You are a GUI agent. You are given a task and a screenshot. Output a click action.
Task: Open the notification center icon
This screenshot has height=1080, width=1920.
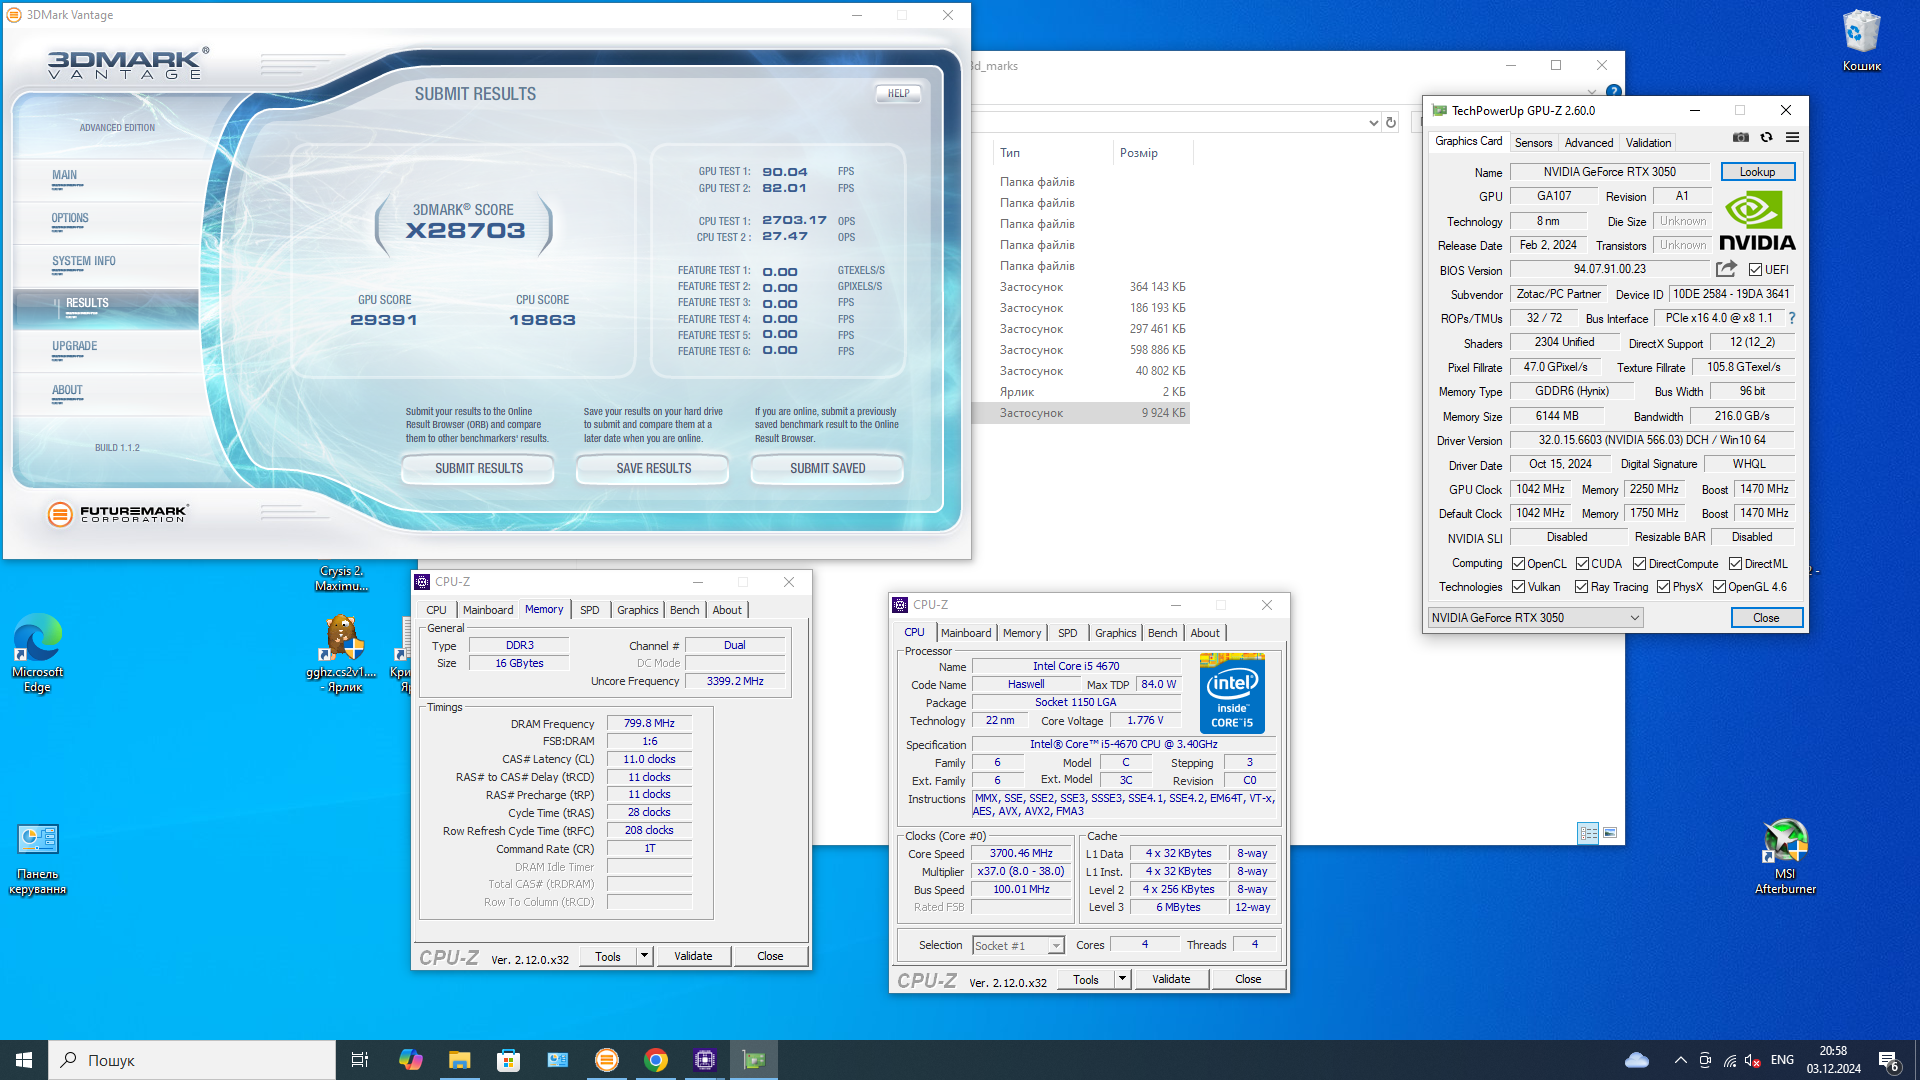coord(1889,1060)
